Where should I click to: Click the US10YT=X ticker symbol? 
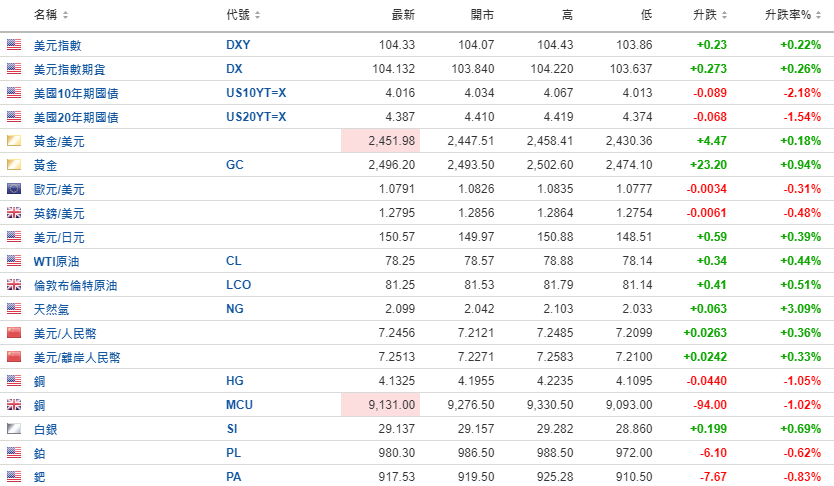pos(256,93)
